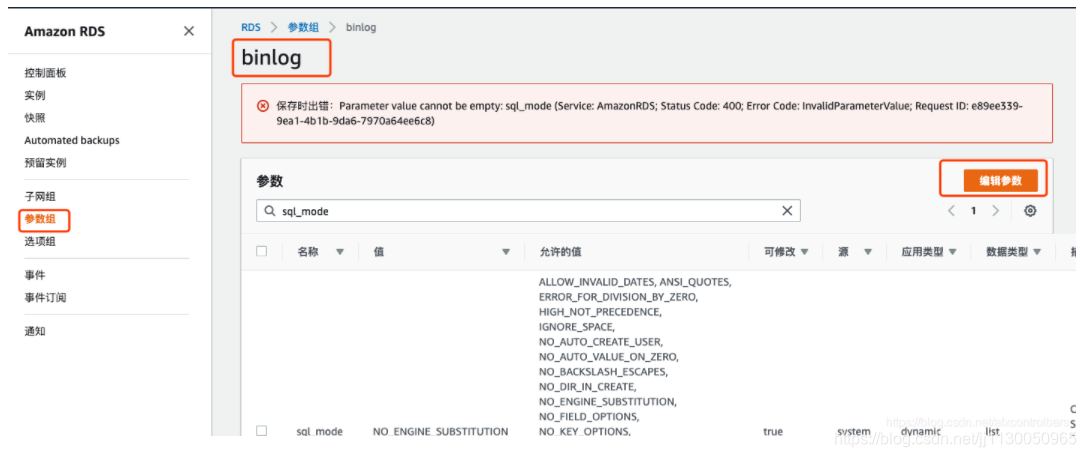Open 事件 in the sidebar

point(35,275)
